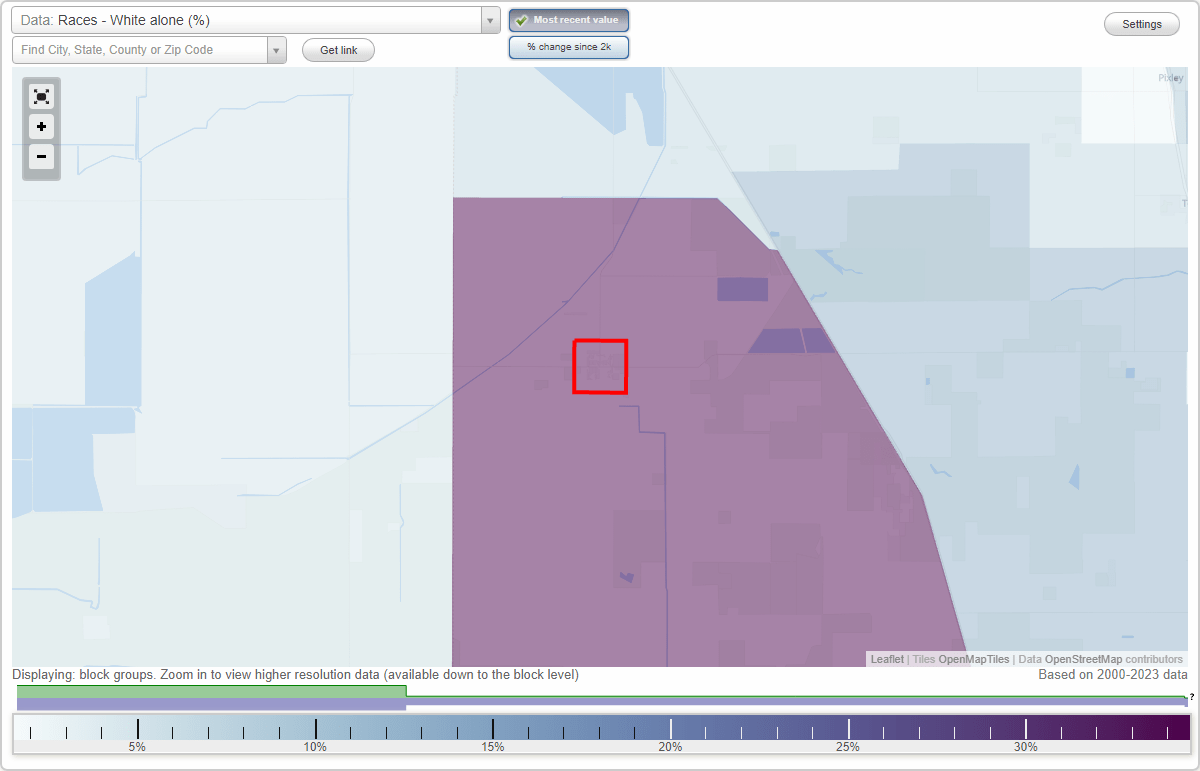Image resolution: width=1200 pixels, height=771 pixels.
Task: Open the Settings panel
Action: click(x=1141, y=23)
